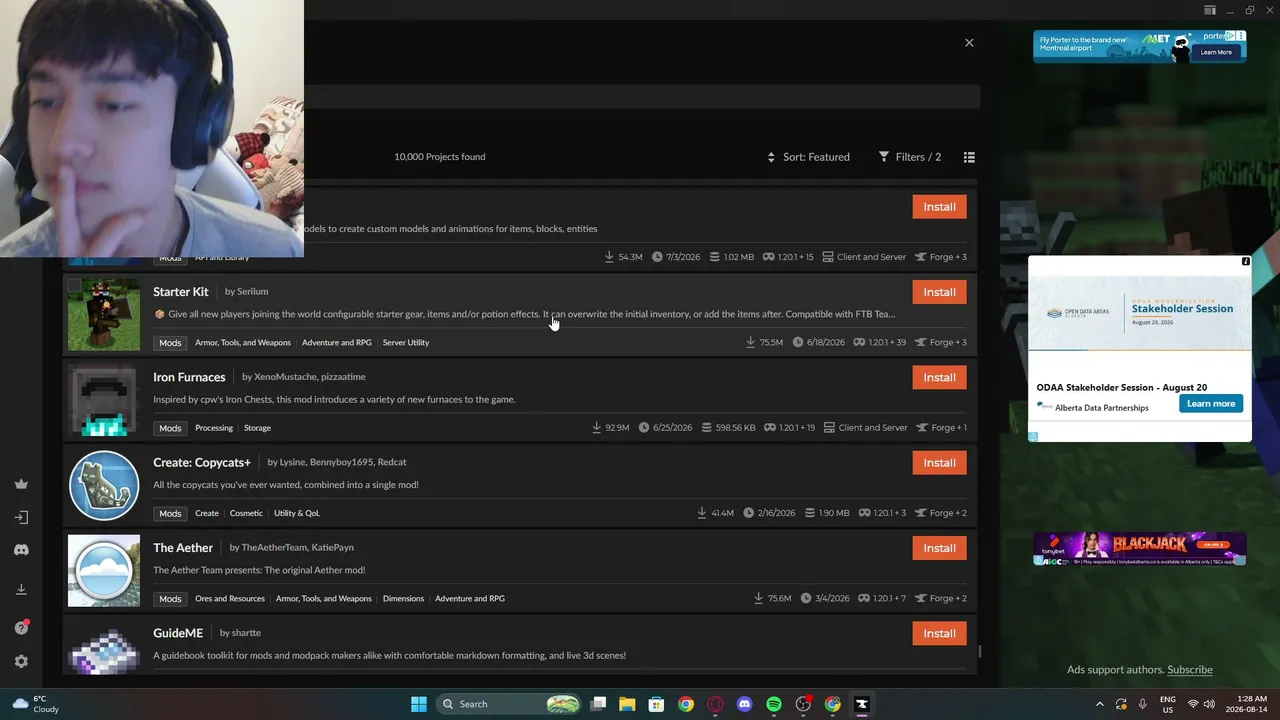
Task: Click the taskbar Search box
Action: tap(510, 704)
